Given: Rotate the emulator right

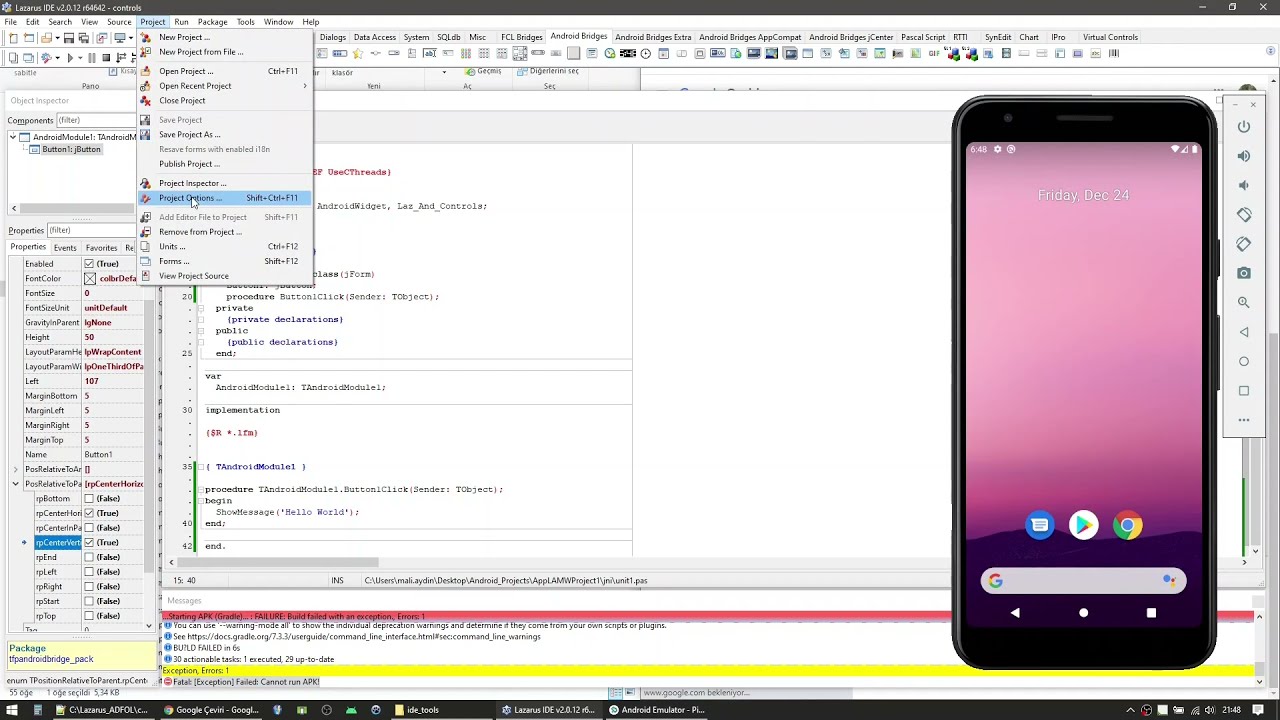Looking at the screenshot, I should (1244, 244).
